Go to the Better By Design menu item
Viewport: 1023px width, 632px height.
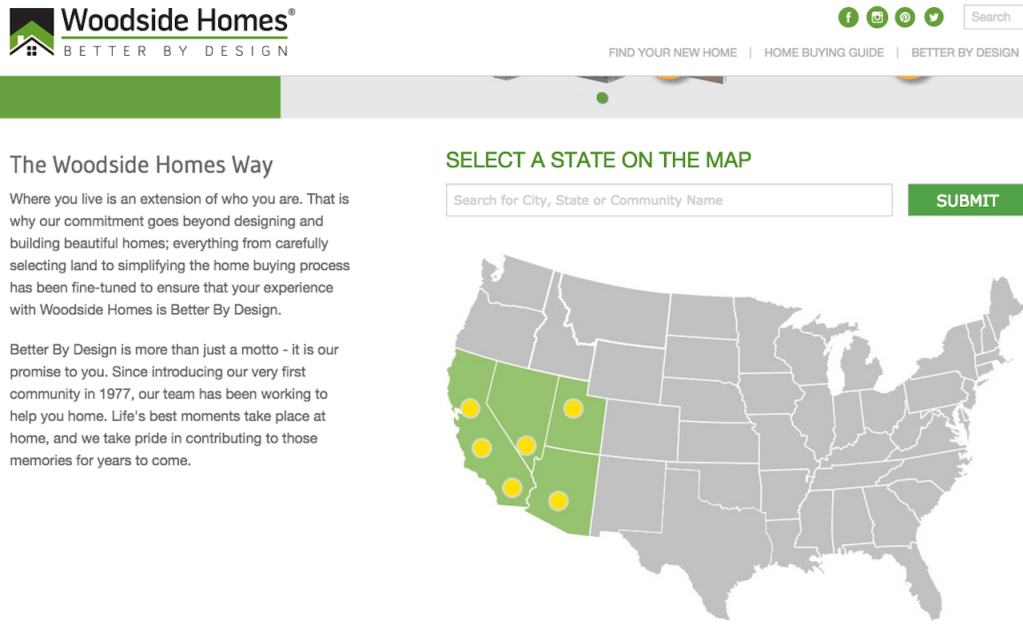[964, 53]
